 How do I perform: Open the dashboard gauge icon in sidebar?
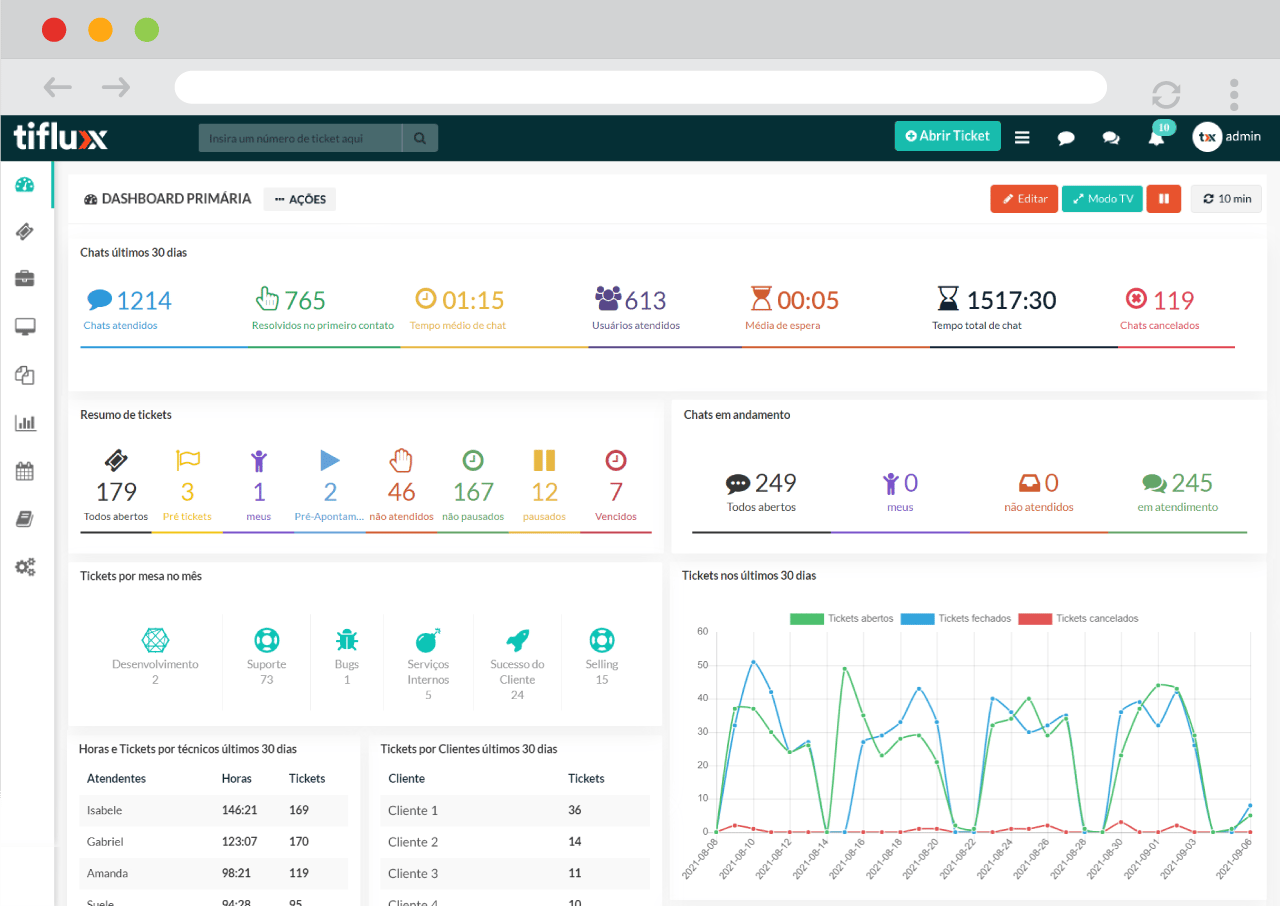[x=25, y=185]
